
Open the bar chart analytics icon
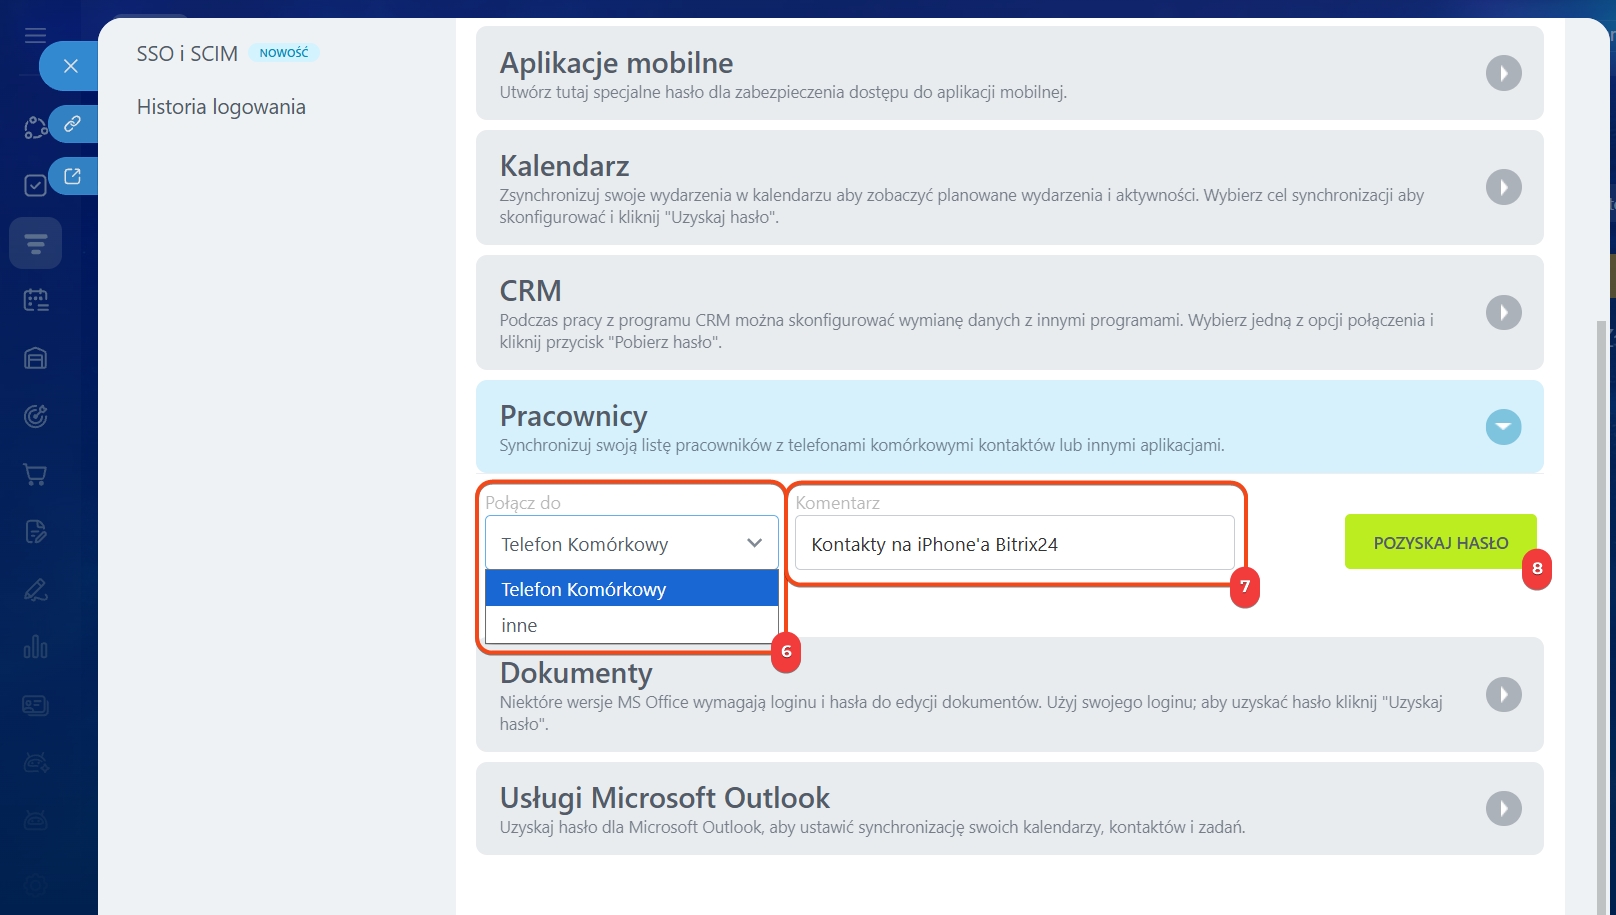(x=36, y=647)
